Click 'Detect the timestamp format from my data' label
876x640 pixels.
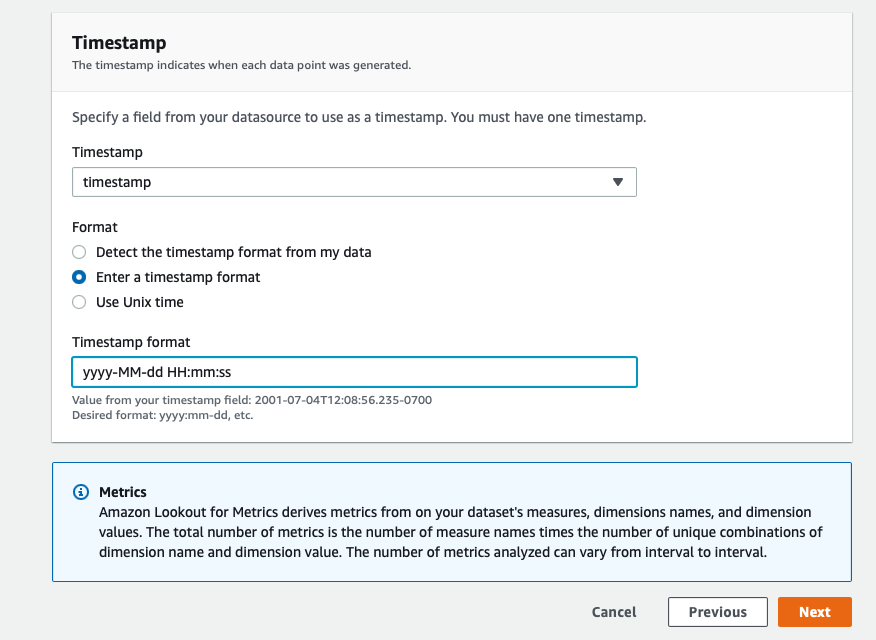(234, 252)
